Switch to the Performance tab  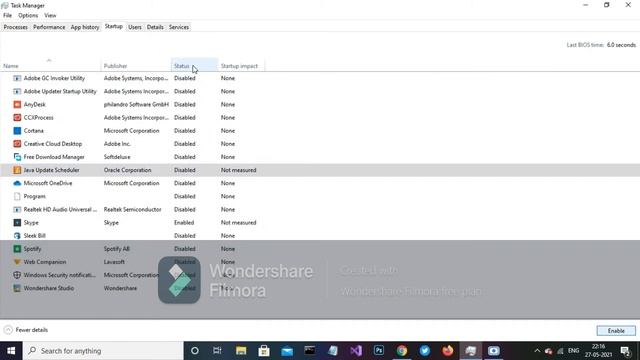pos(49,27)
